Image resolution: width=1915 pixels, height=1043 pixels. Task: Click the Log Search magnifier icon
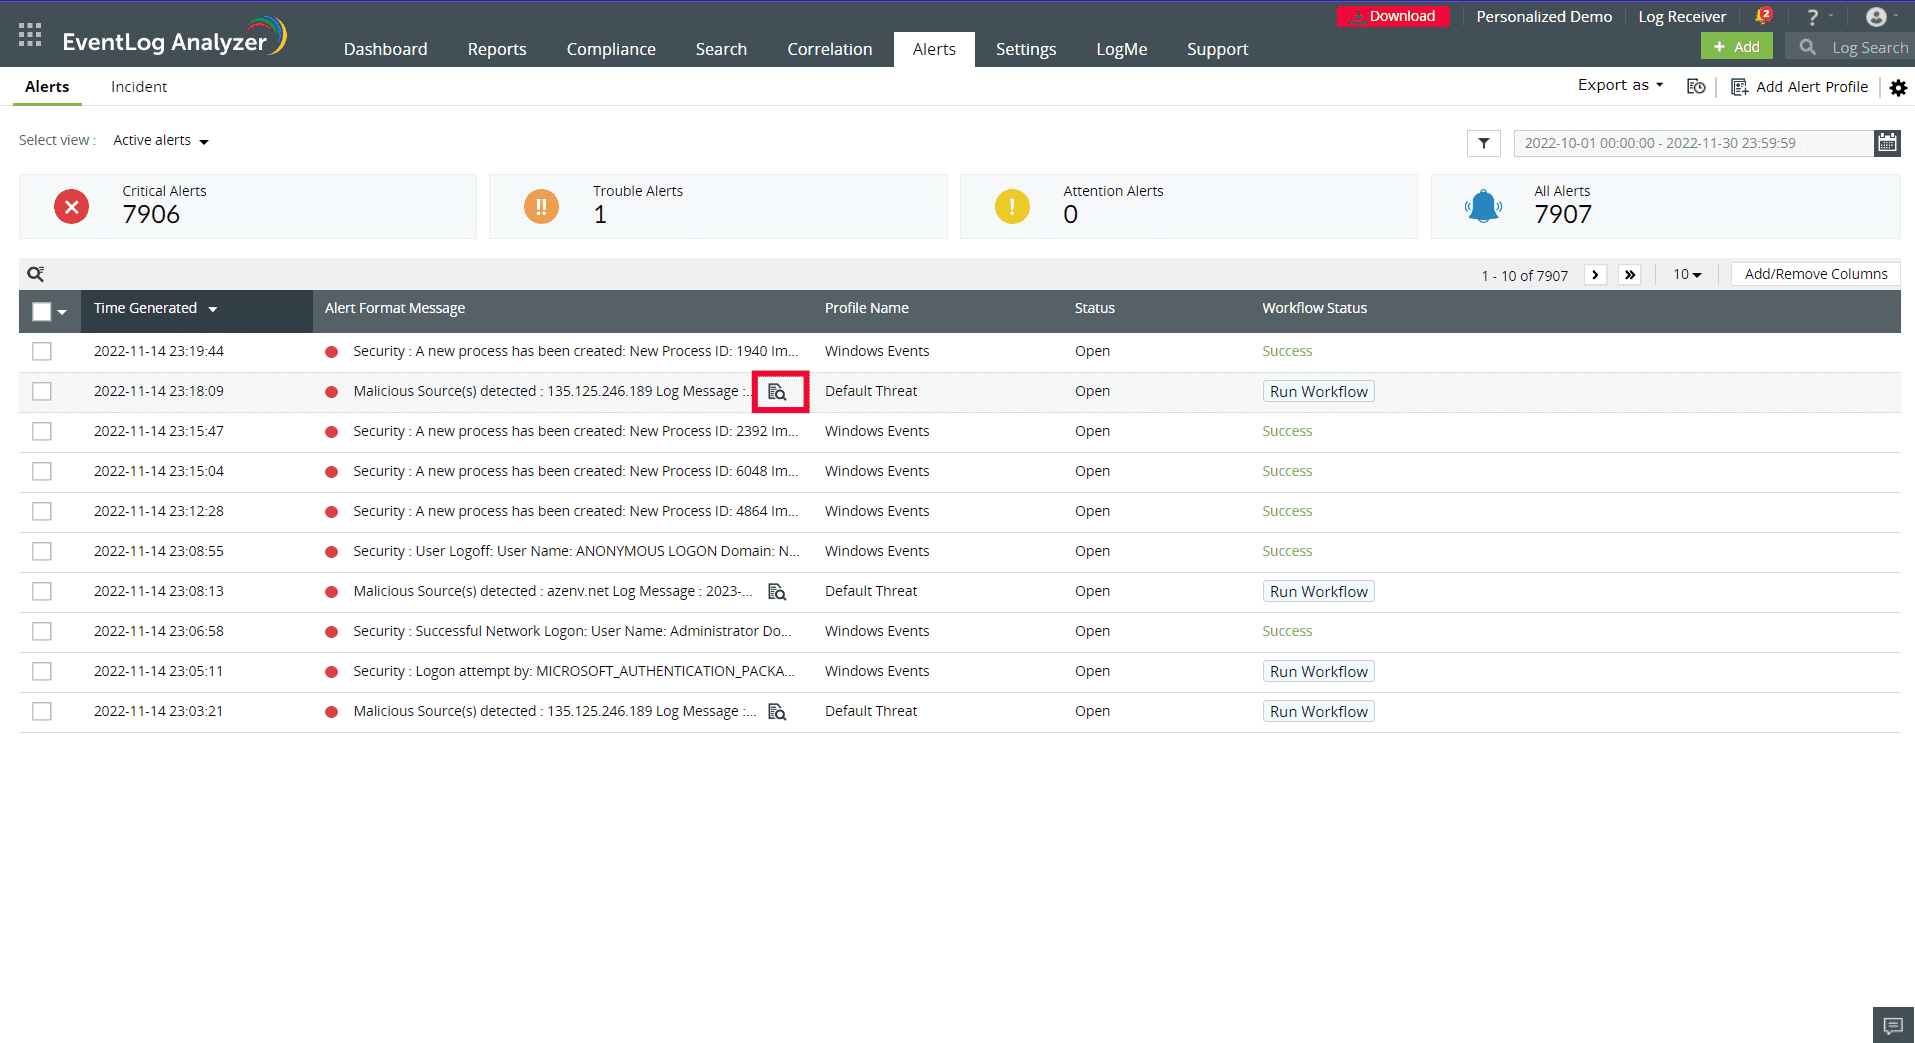(1807, 47)
